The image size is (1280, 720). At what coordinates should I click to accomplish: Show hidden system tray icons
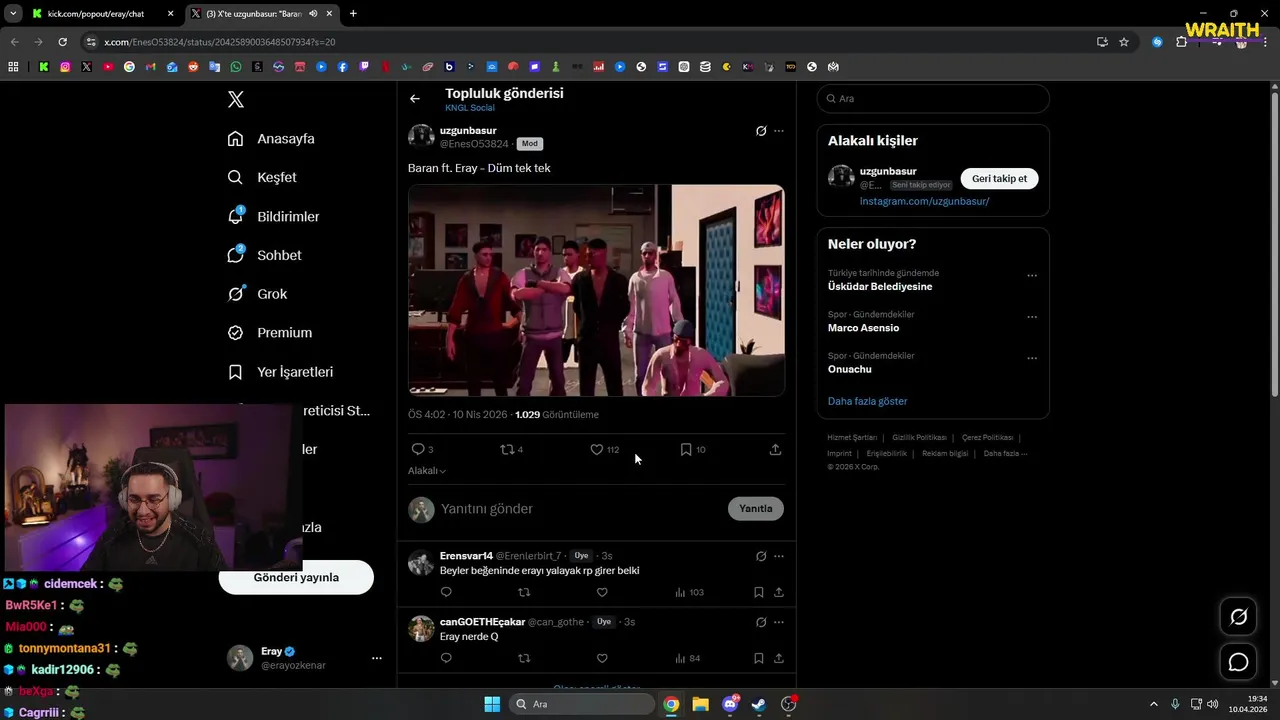click(x=1153, y=704)
